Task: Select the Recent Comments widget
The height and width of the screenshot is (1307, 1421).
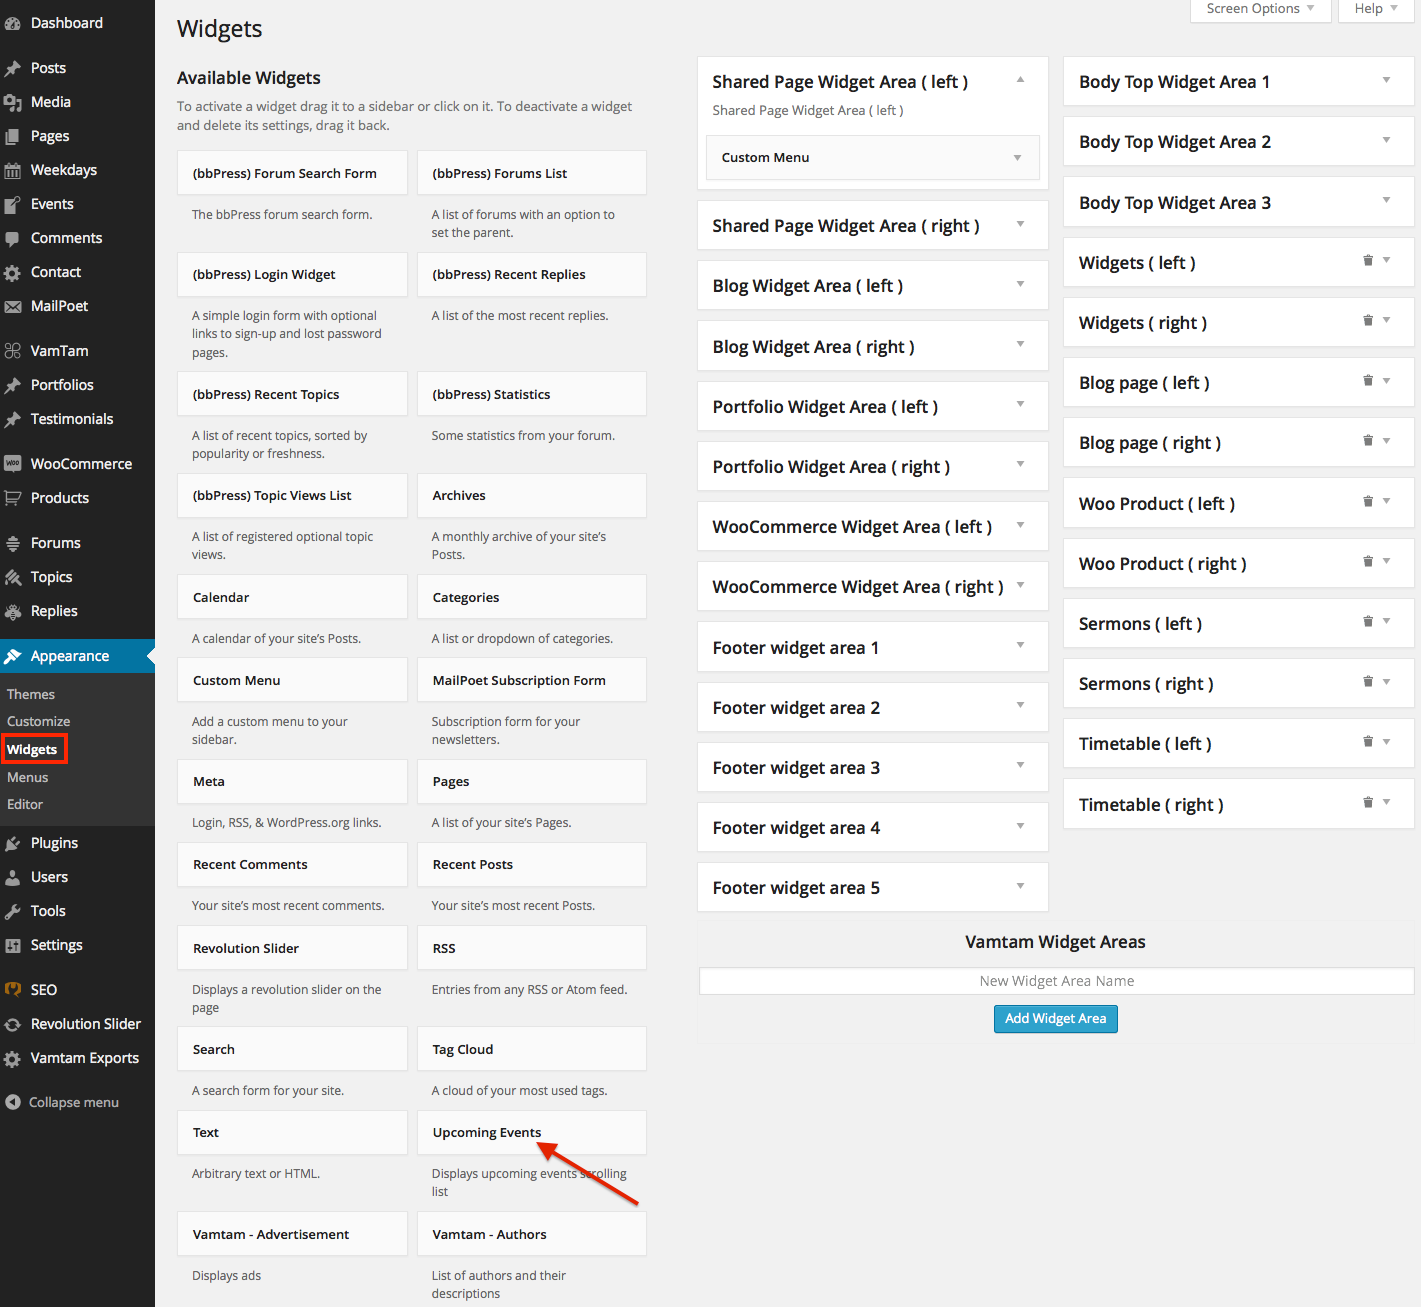Action: coord(293,865)
